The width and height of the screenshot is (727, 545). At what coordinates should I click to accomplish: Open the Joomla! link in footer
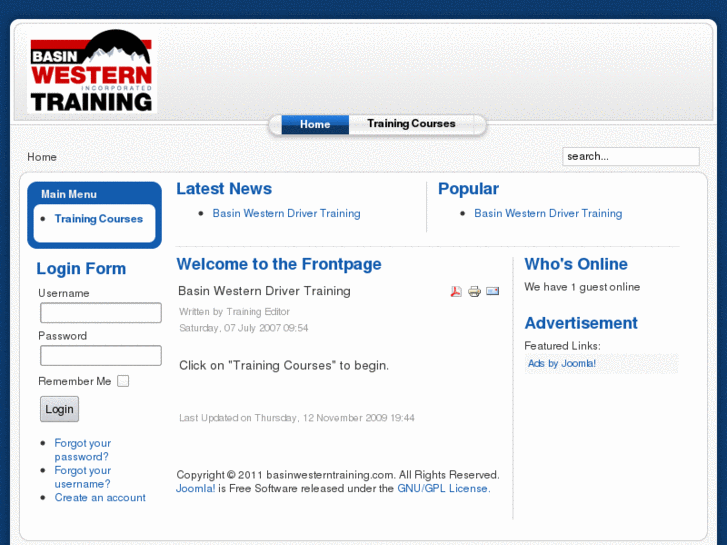[x=195, y=488]
